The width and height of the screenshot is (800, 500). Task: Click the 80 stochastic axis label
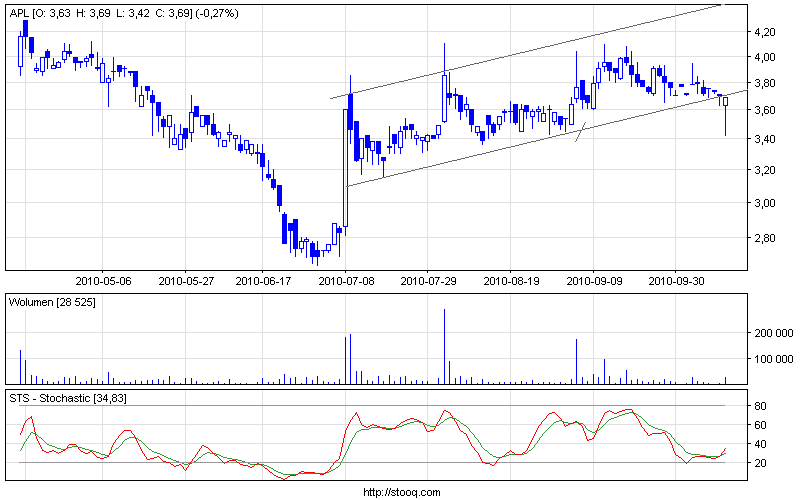click(760, 406)
